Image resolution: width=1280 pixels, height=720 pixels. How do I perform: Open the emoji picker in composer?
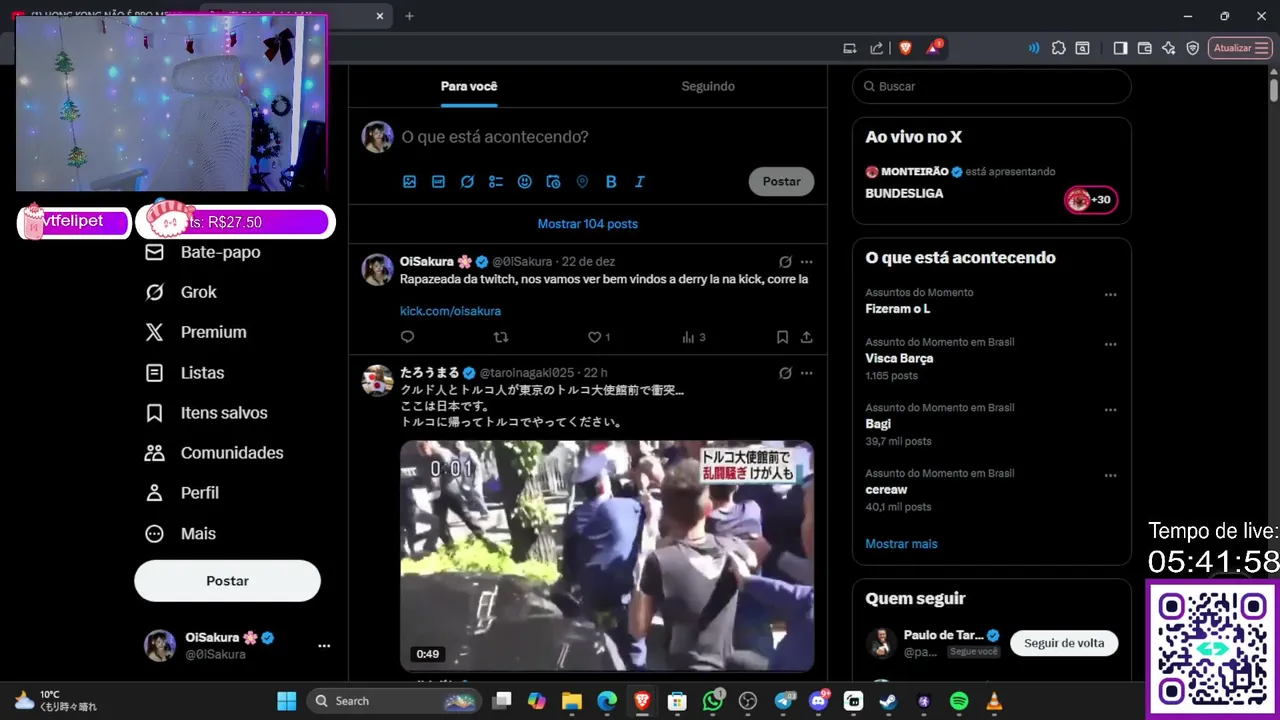525,182
